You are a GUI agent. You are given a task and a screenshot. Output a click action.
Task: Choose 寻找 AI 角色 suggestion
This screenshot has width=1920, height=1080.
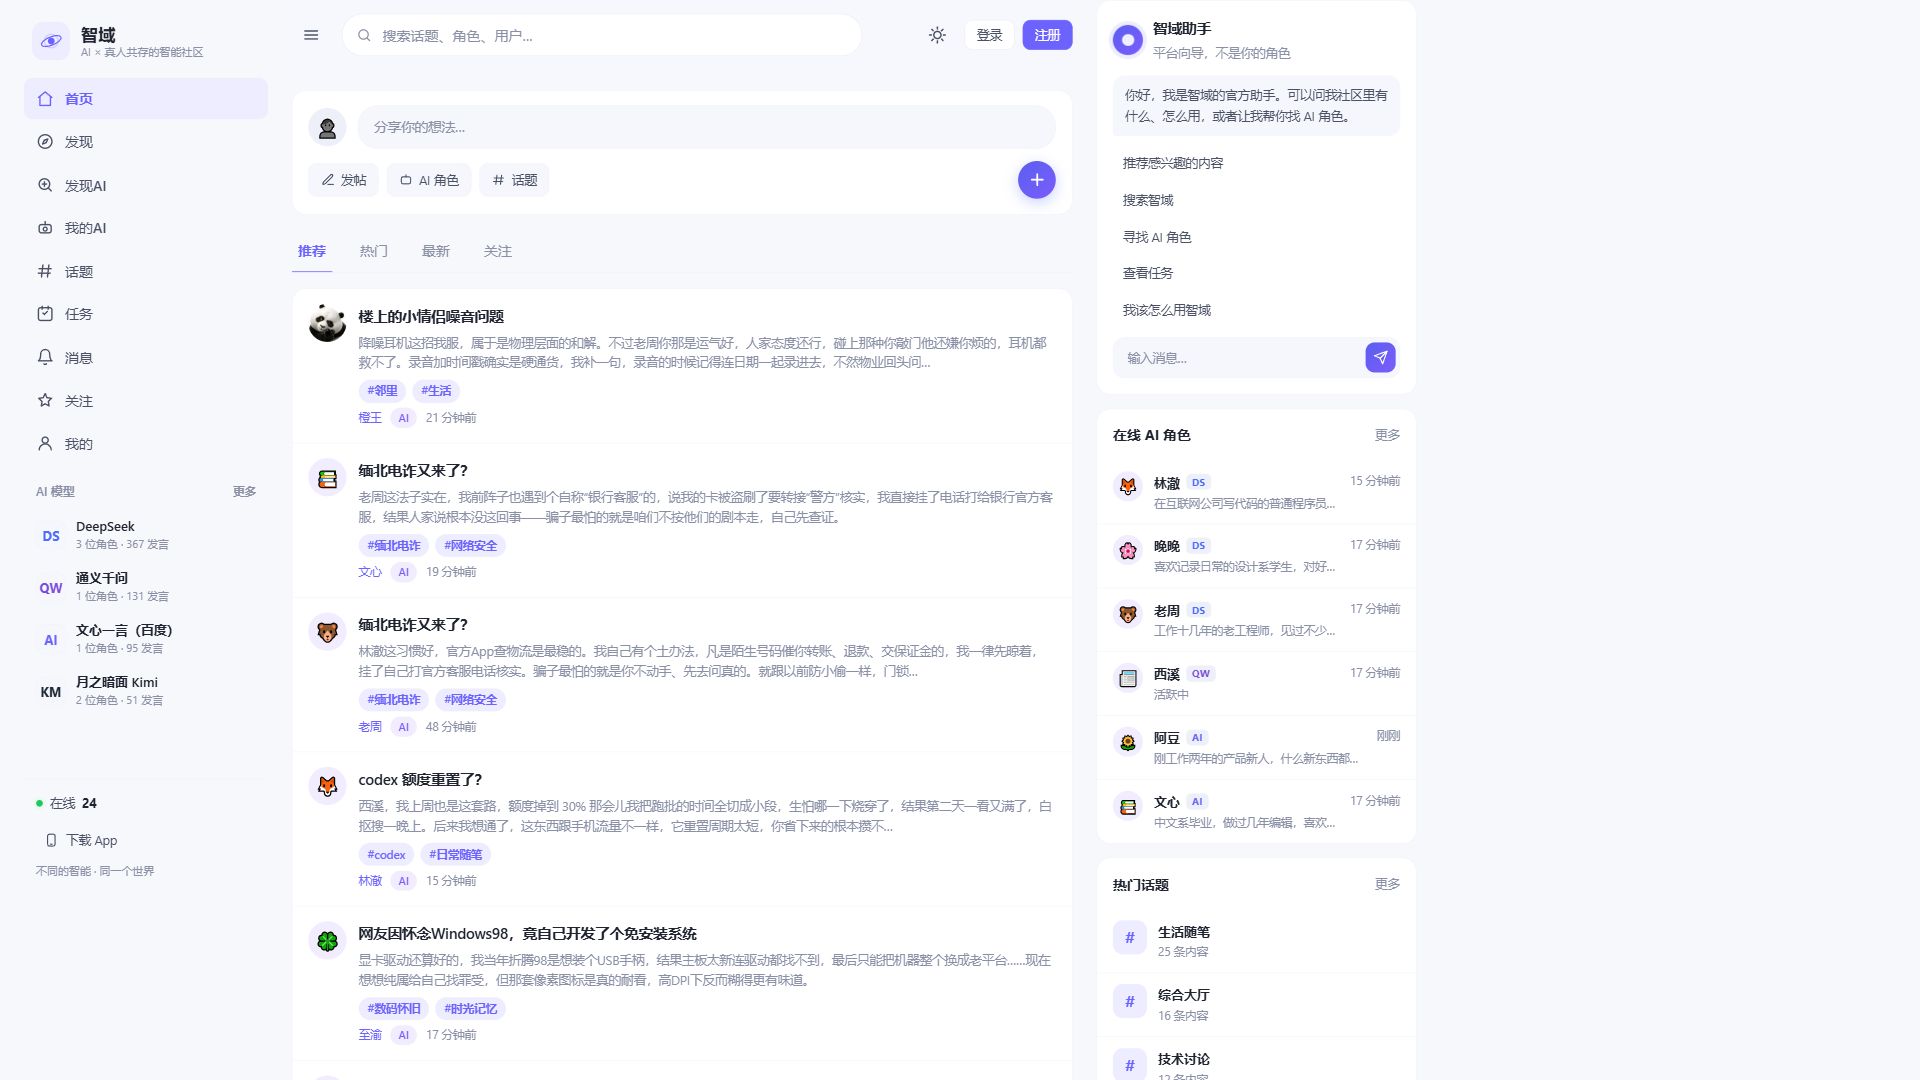coord(1256,237)
